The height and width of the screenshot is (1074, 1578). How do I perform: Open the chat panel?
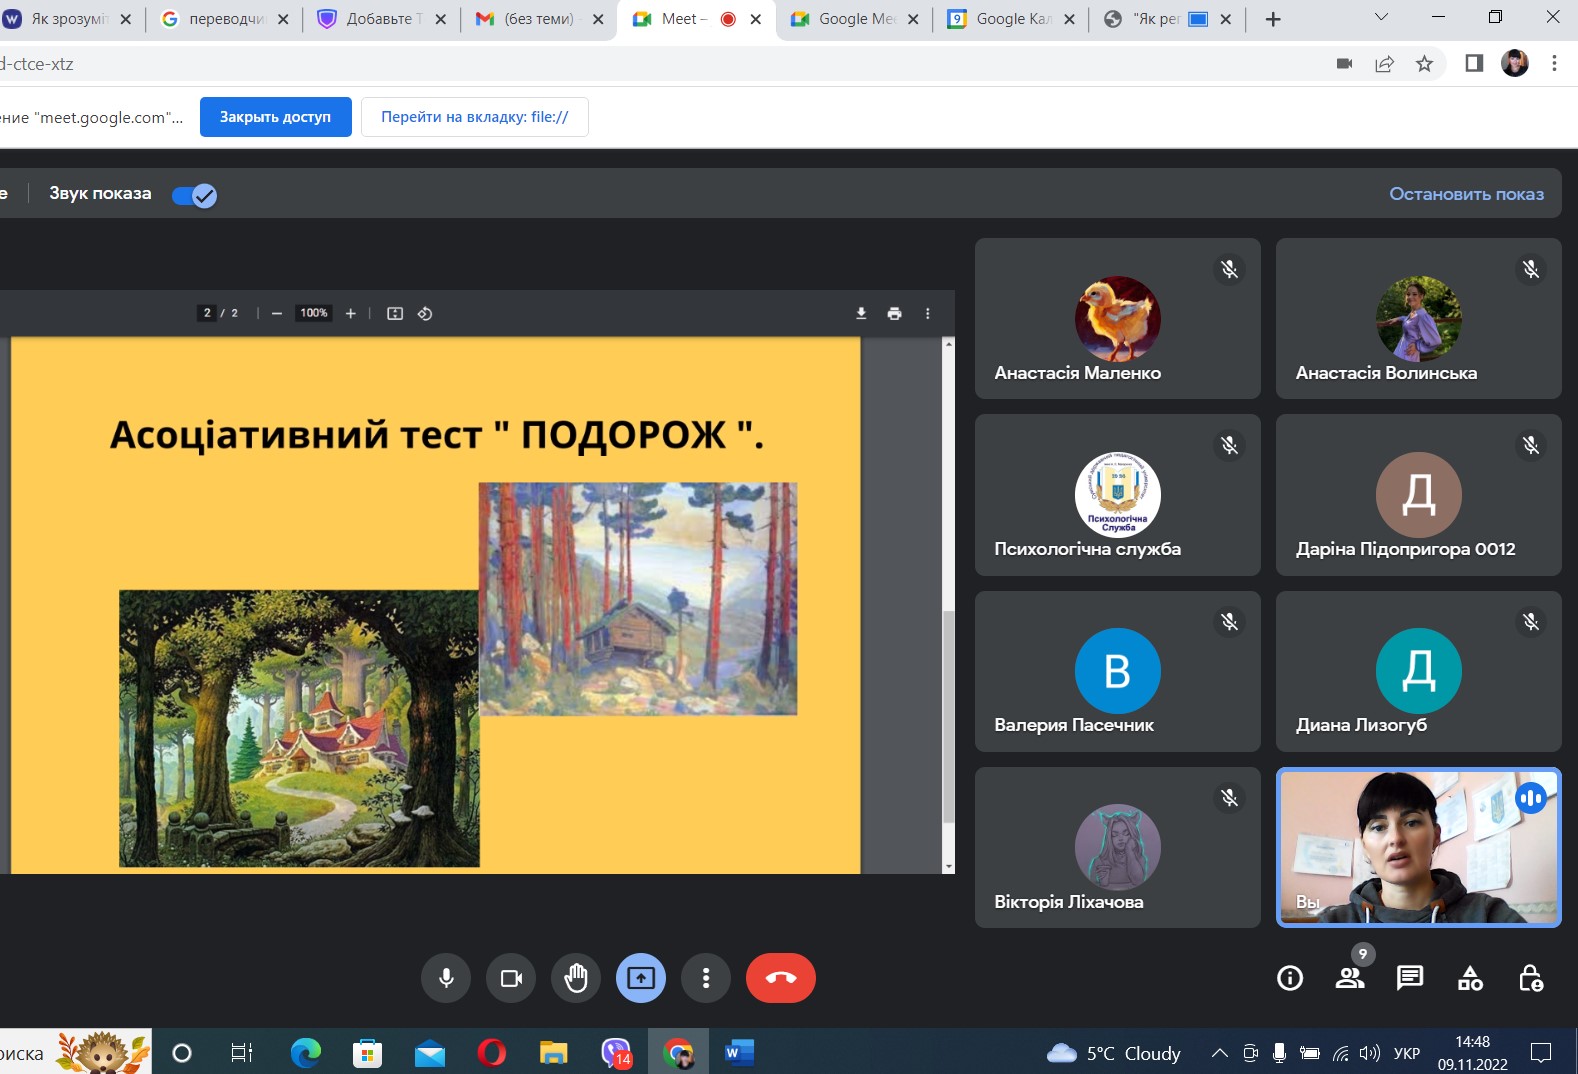pos(1410,978)
